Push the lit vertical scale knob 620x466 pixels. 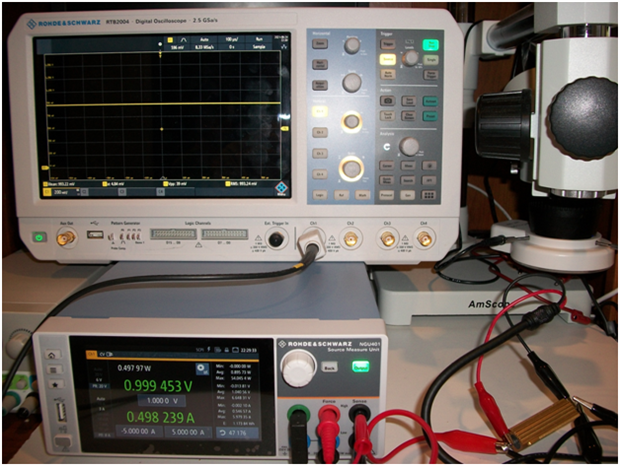[x=351, y=169]
